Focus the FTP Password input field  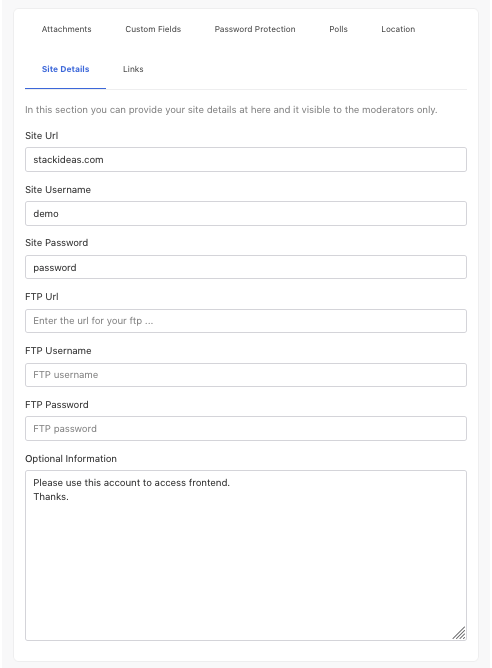click(x=246, y=429)
